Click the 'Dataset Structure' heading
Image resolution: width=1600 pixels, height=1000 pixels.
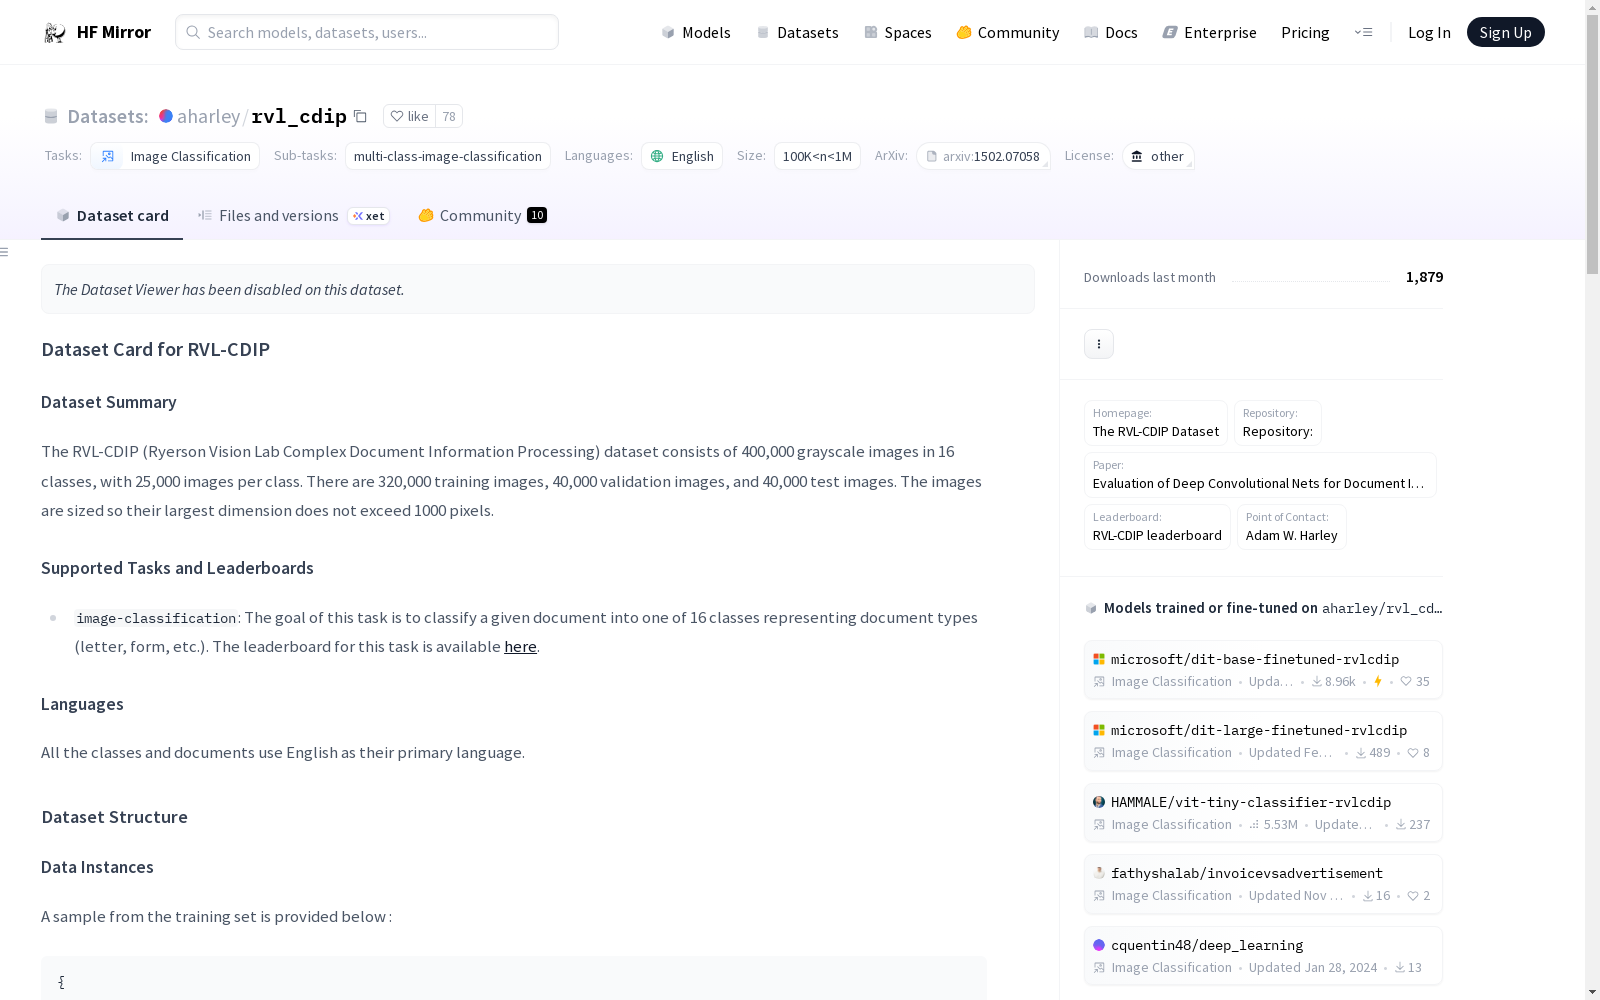[x=114, y=817]
